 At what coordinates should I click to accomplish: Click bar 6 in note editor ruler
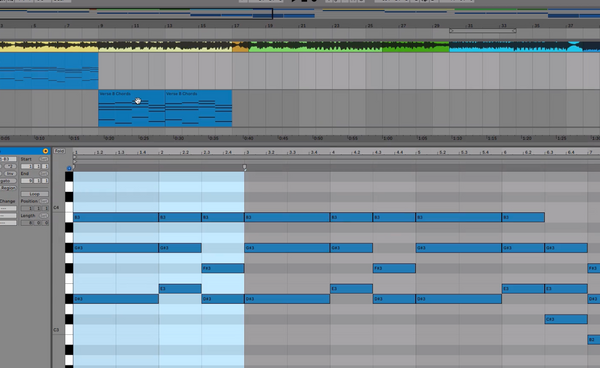coord(505,152)
